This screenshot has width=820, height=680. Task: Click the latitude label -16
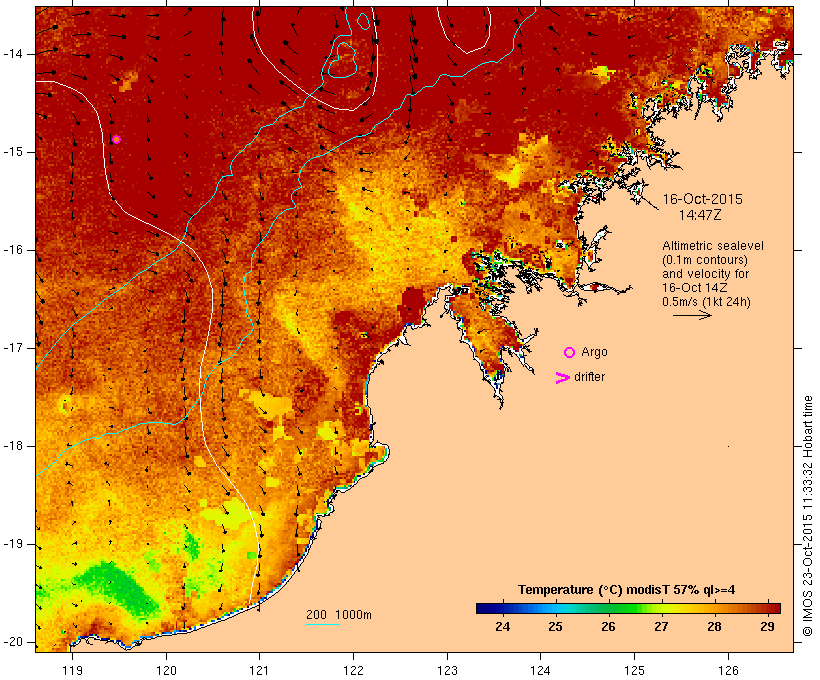click(13, 250)
